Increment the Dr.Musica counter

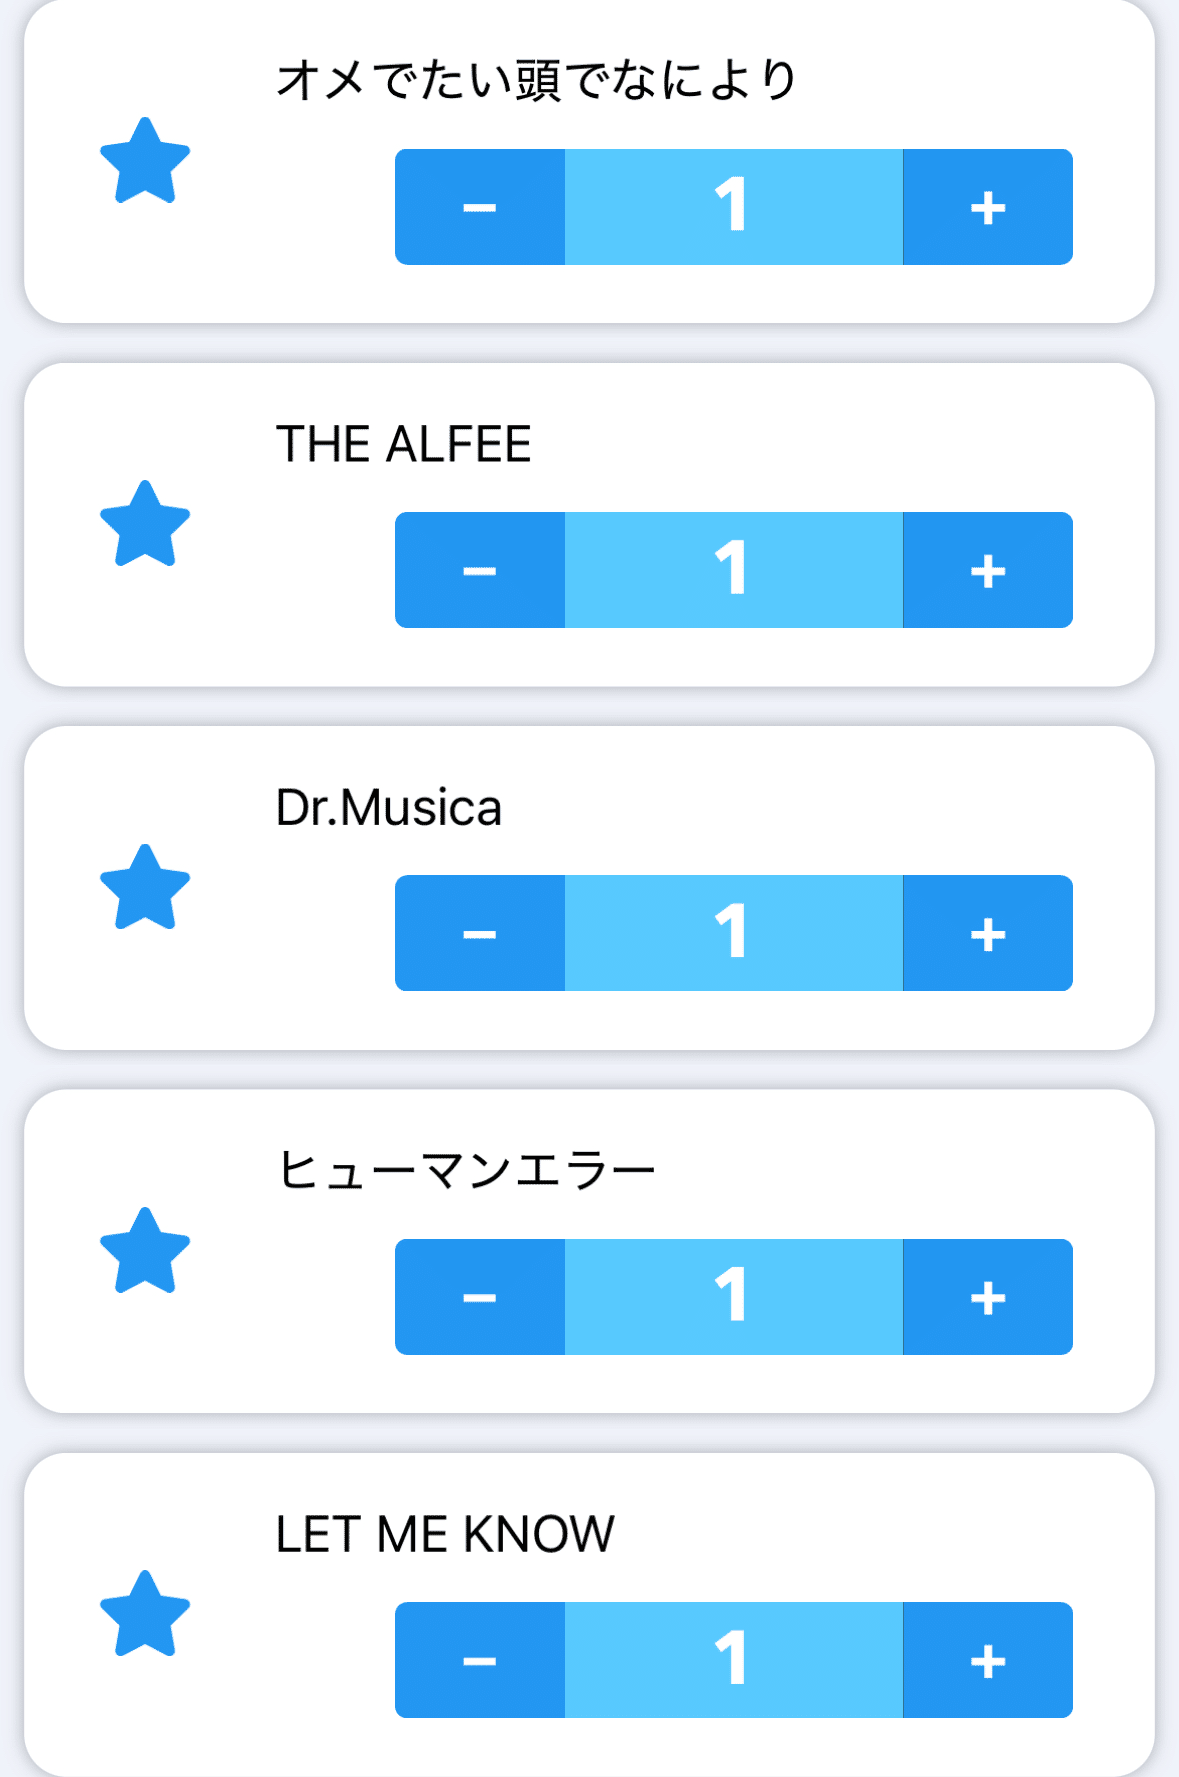tap(987, 933)
